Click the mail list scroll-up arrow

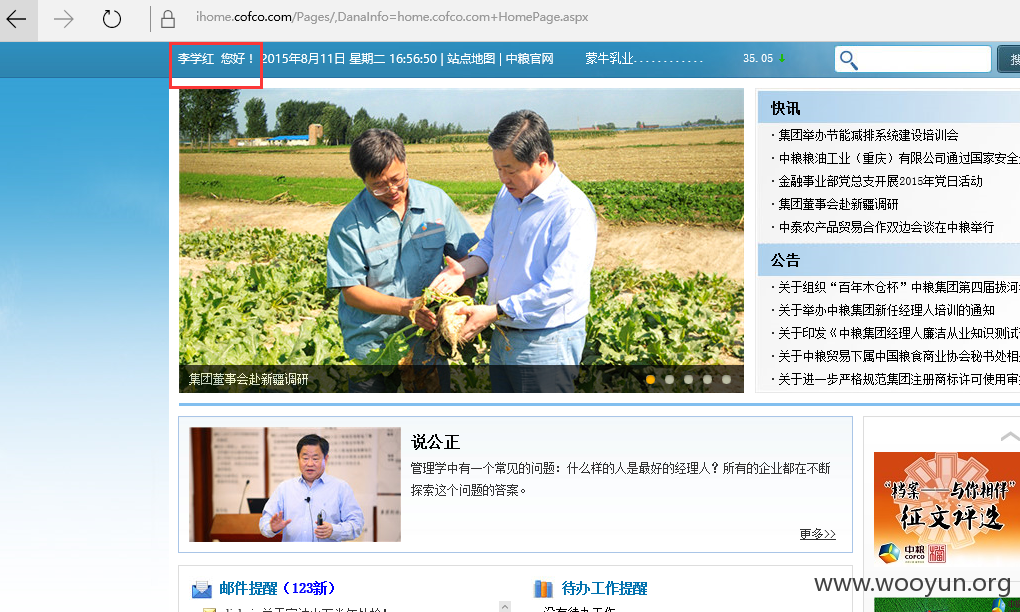(x=505, y=606)
